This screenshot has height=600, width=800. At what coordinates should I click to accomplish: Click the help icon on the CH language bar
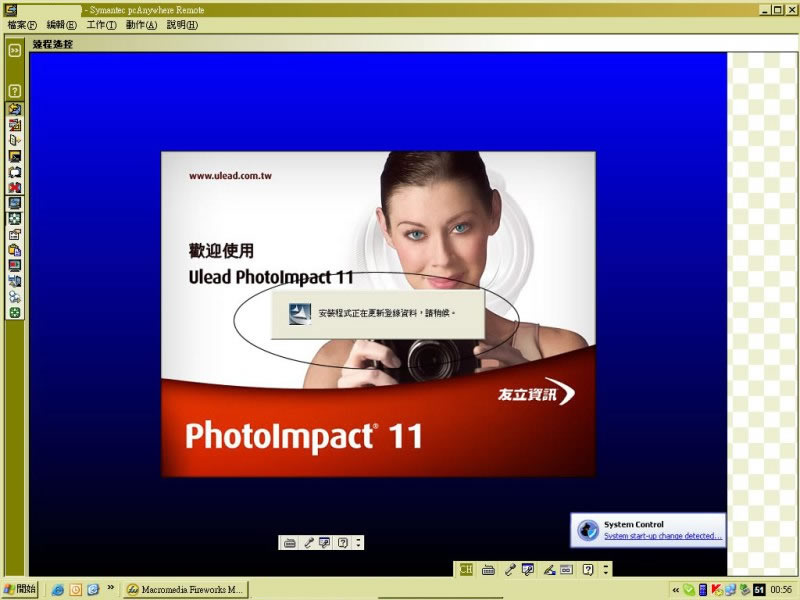pyautogui.click(x=588, y=570)
